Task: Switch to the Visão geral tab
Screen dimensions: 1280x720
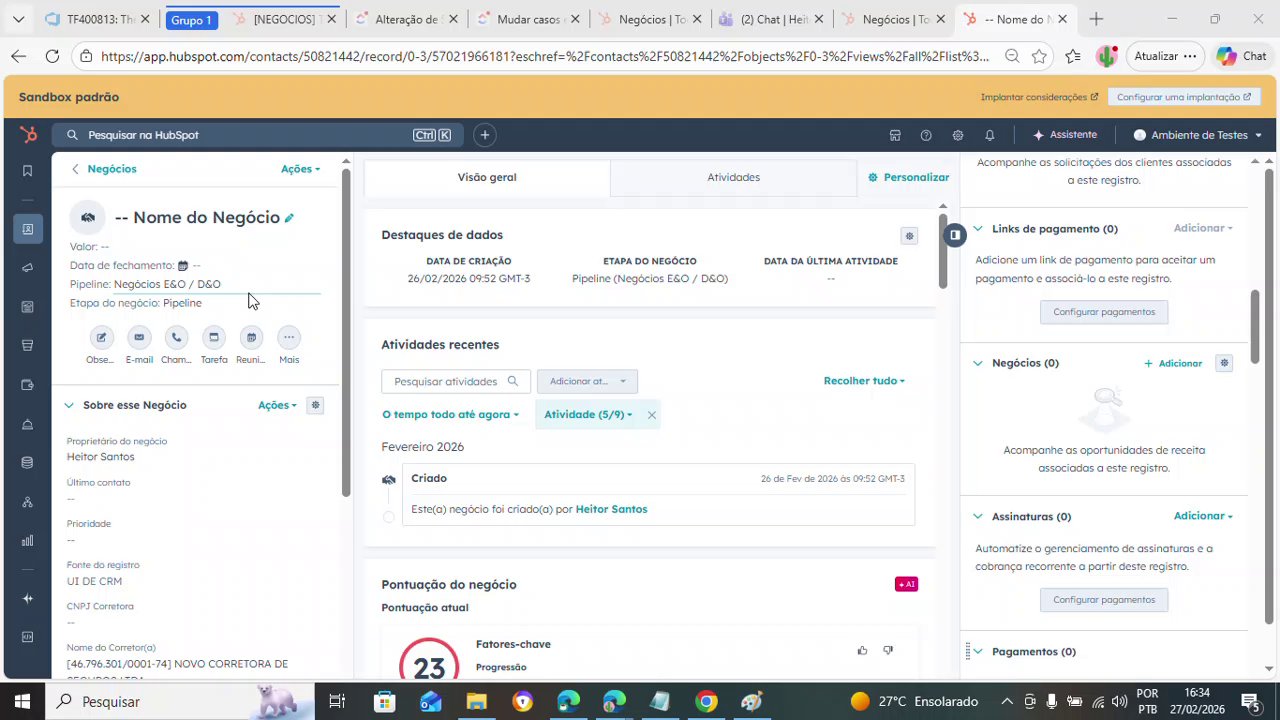Action: point(487,177)
